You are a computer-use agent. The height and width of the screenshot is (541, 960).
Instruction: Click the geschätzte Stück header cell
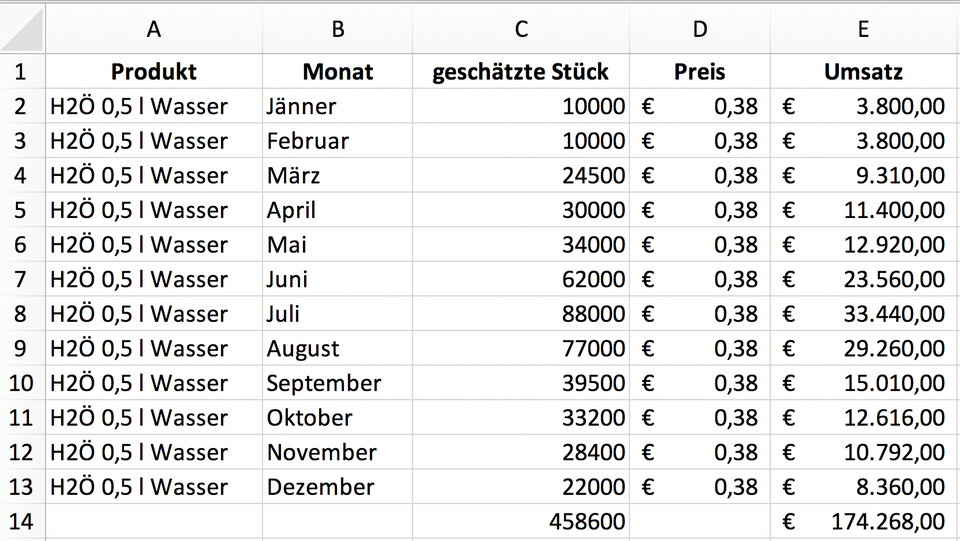[x=520, y=72]
